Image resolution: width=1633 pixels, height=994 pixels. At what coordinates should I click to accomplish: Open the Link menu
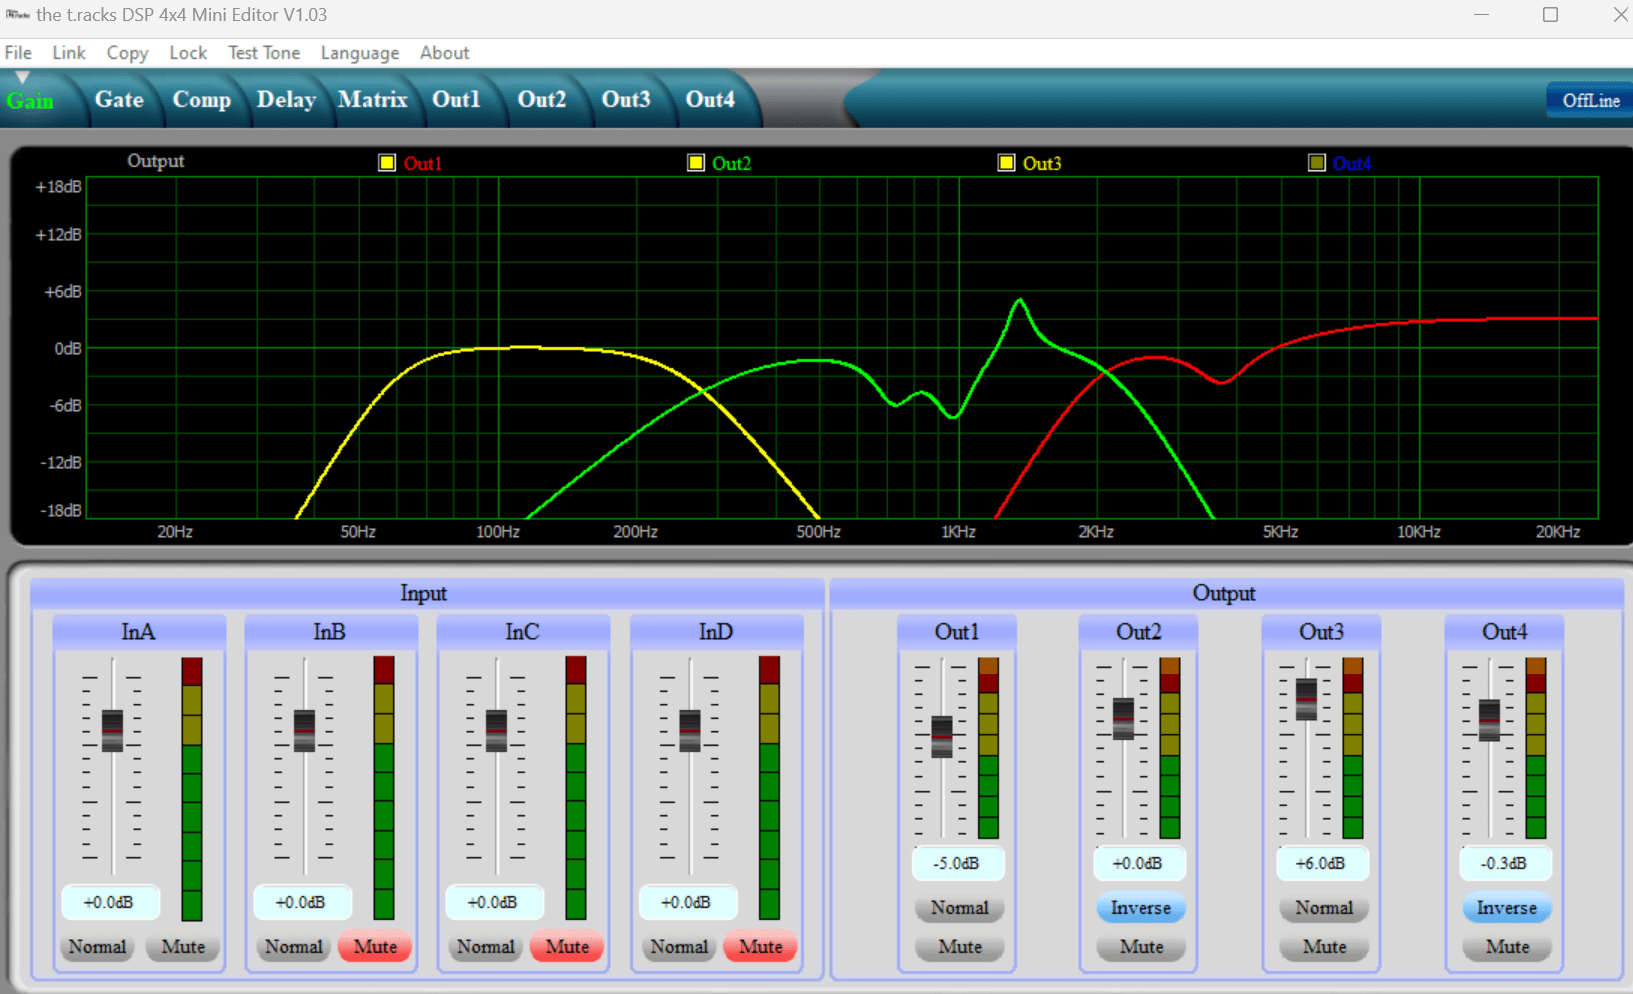point(69,53)
